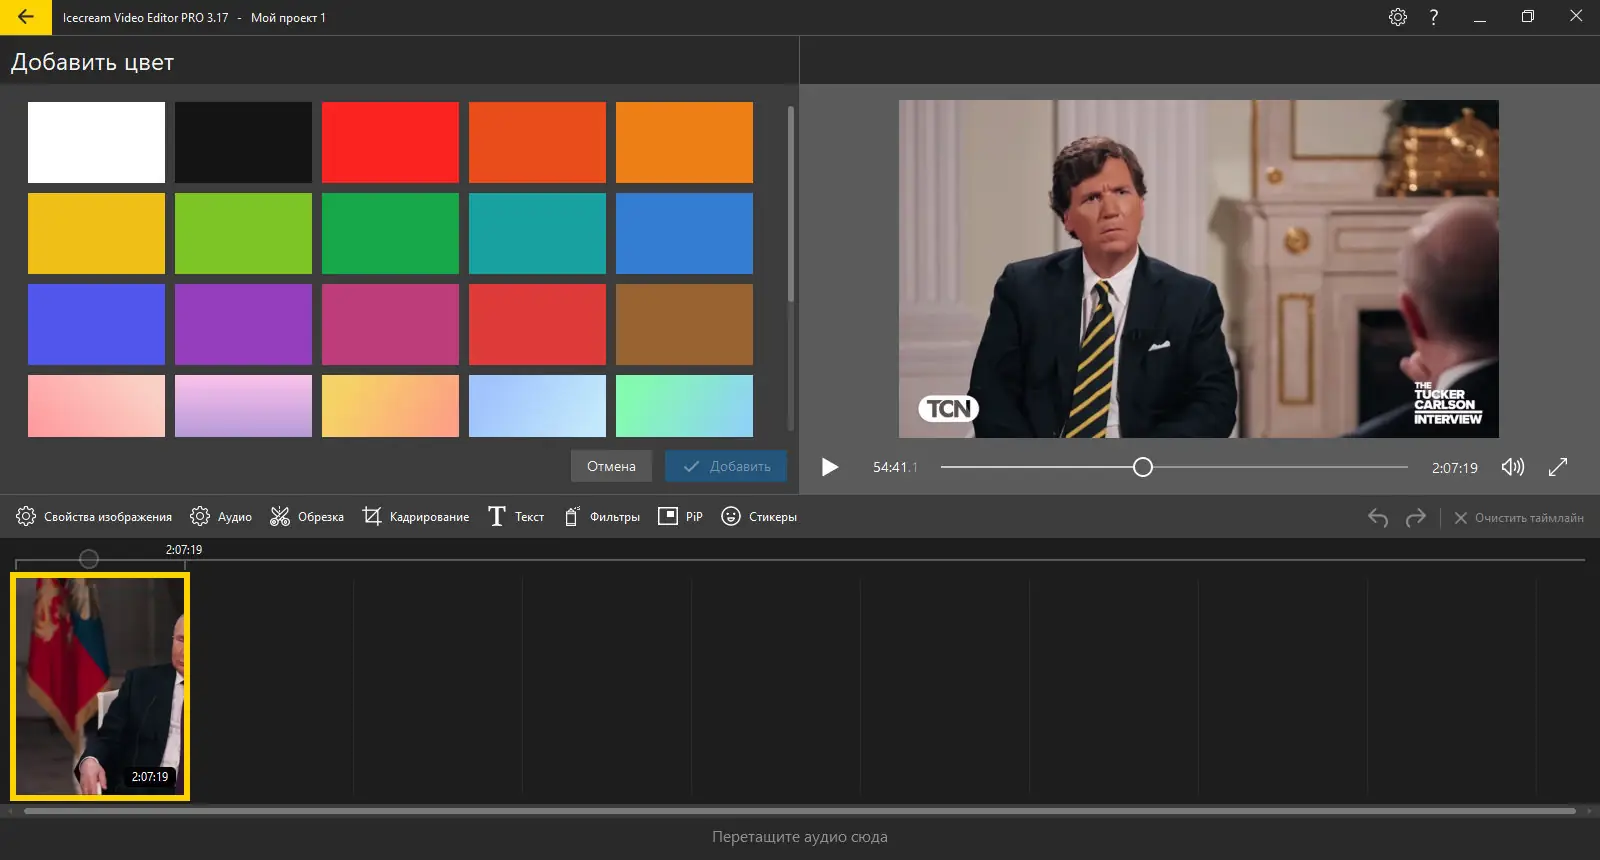Choose the bright red swatch in top row
This screenshot has height=860, width=1600.
point(390,142)
